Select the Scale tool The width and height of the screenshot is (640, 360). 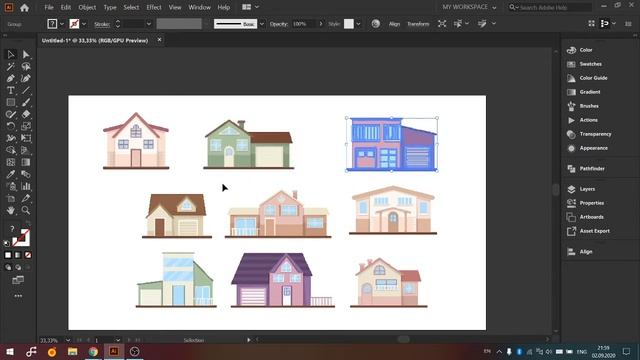(26, 126)
